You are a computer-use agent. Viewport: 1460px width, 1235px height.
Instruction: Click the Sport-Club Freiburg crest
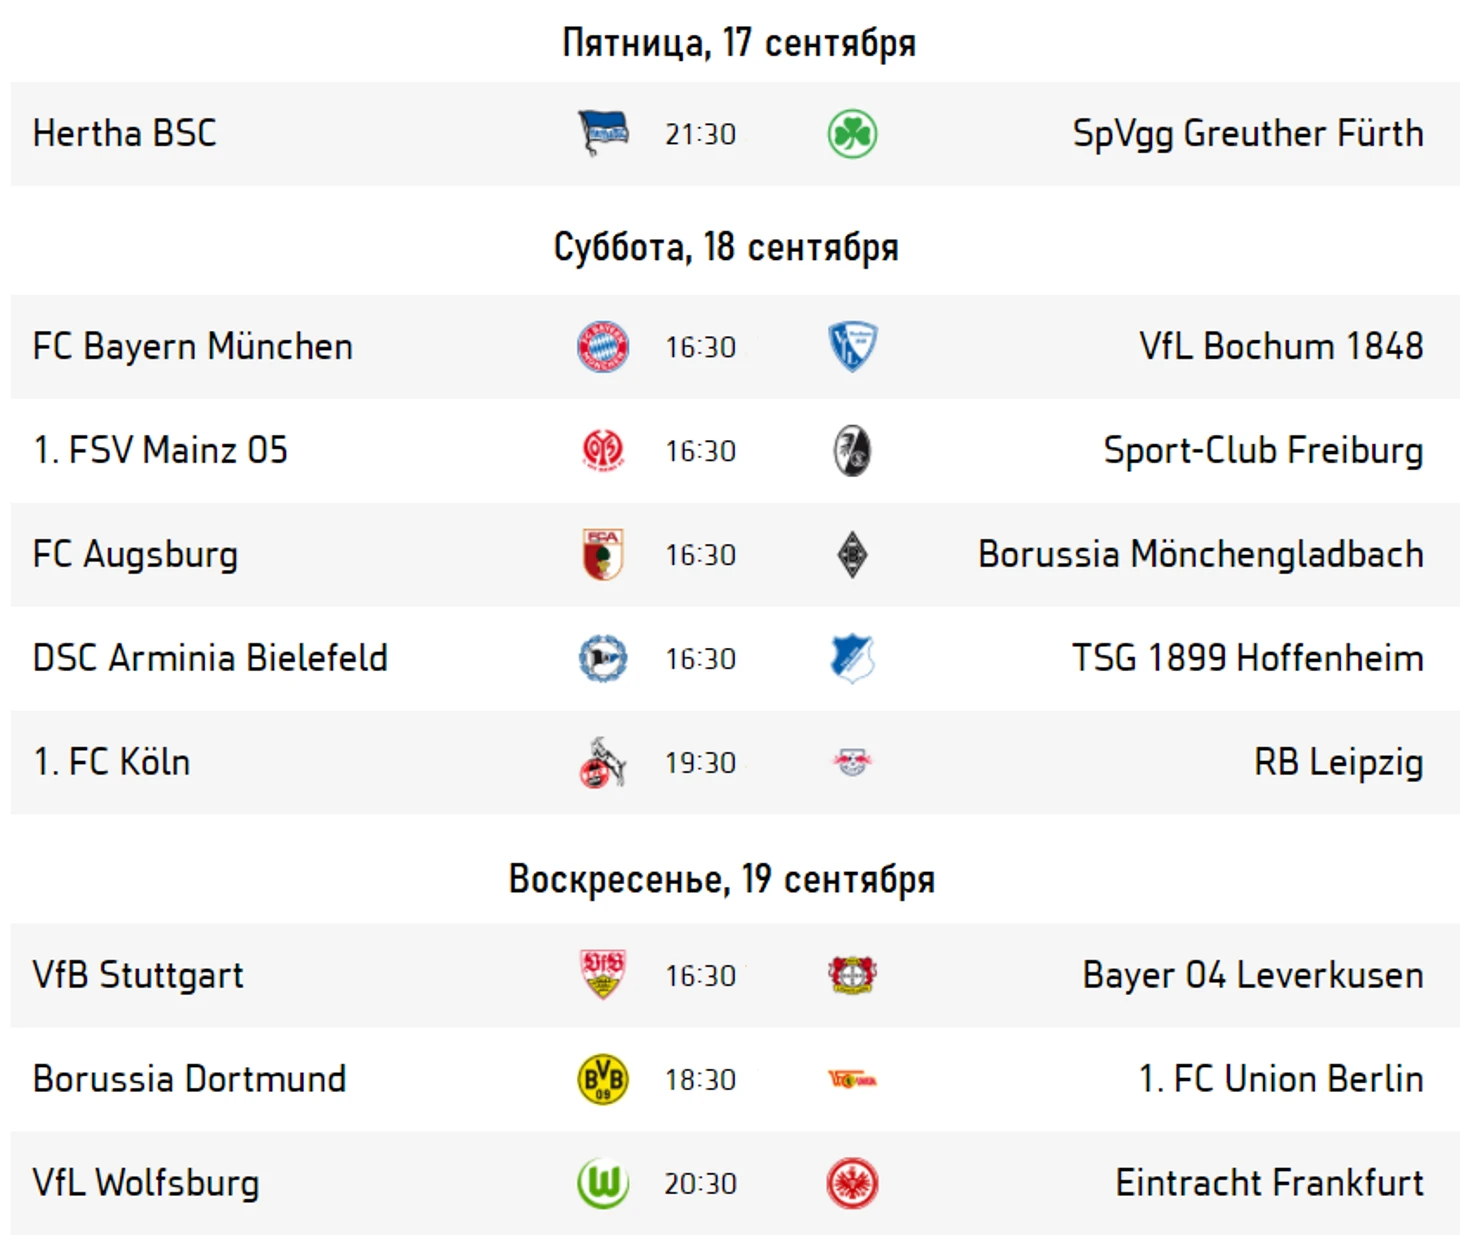tap(852, 451)
